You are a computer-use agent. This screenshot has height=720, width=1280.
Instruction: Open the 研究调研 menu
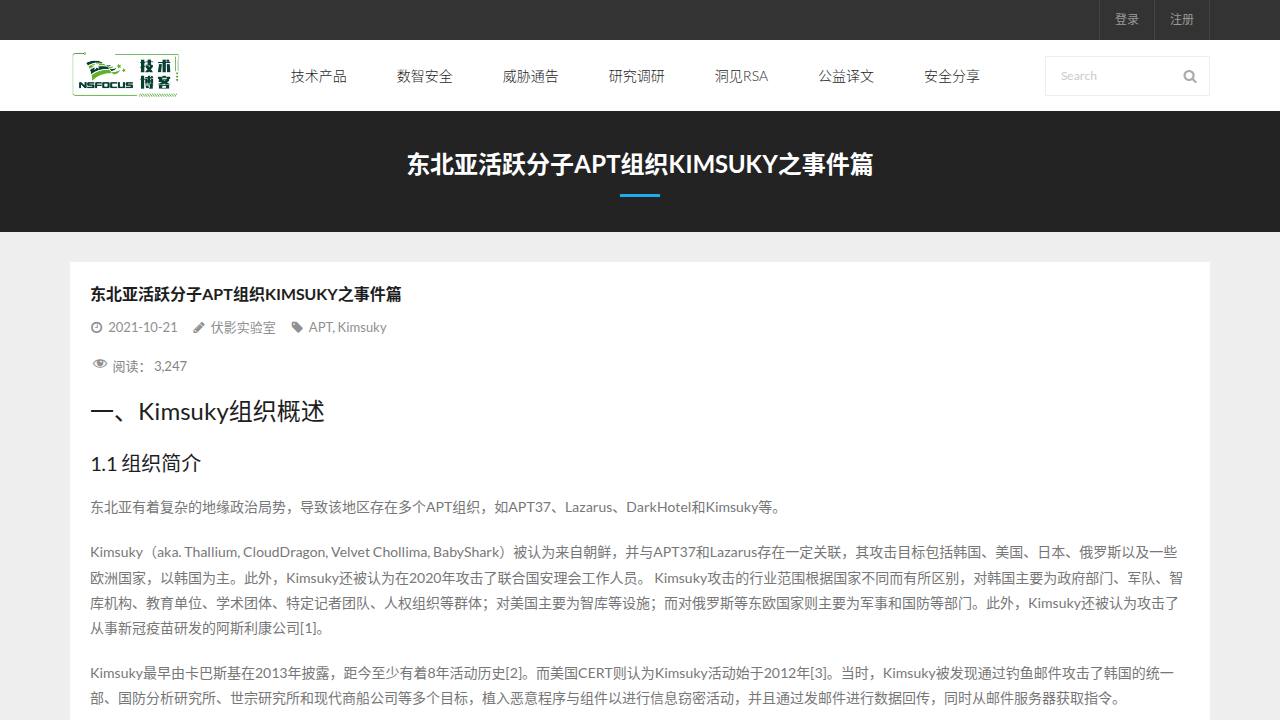click(x=637, y=76)
